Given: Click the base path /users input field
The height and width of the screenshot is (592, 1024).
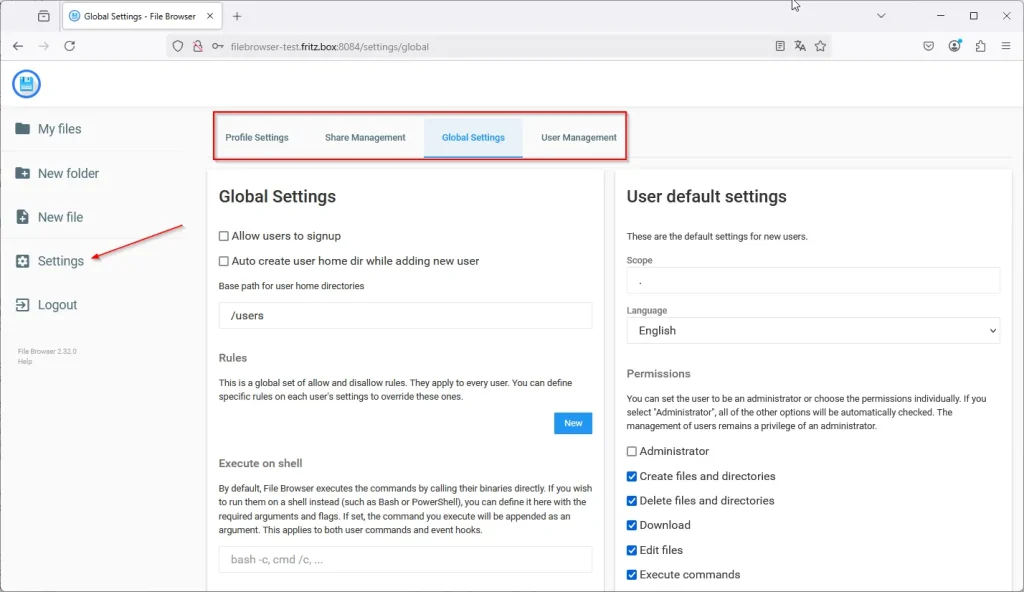Looking at the screenshot, I should click(405, 316).
